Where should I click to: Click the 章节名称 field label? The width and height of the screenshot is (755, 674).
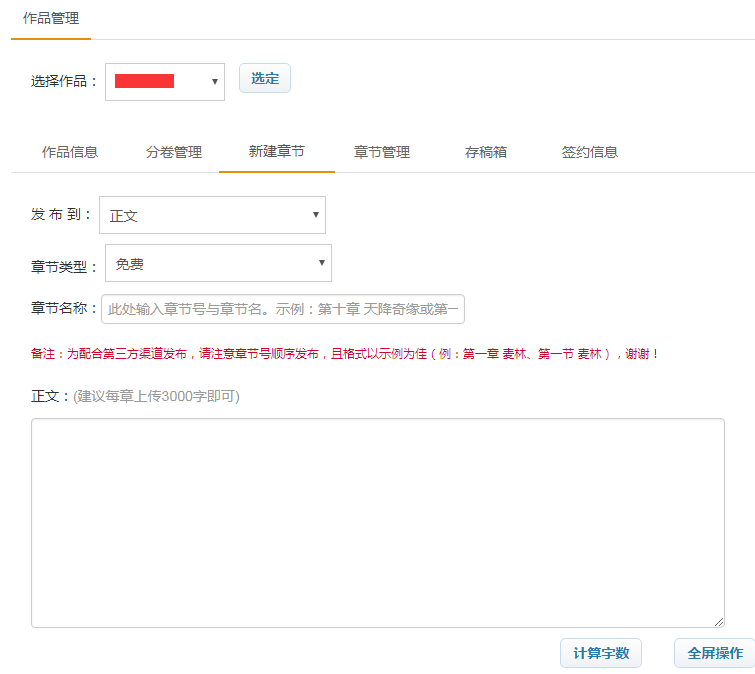tap(64, 309)
